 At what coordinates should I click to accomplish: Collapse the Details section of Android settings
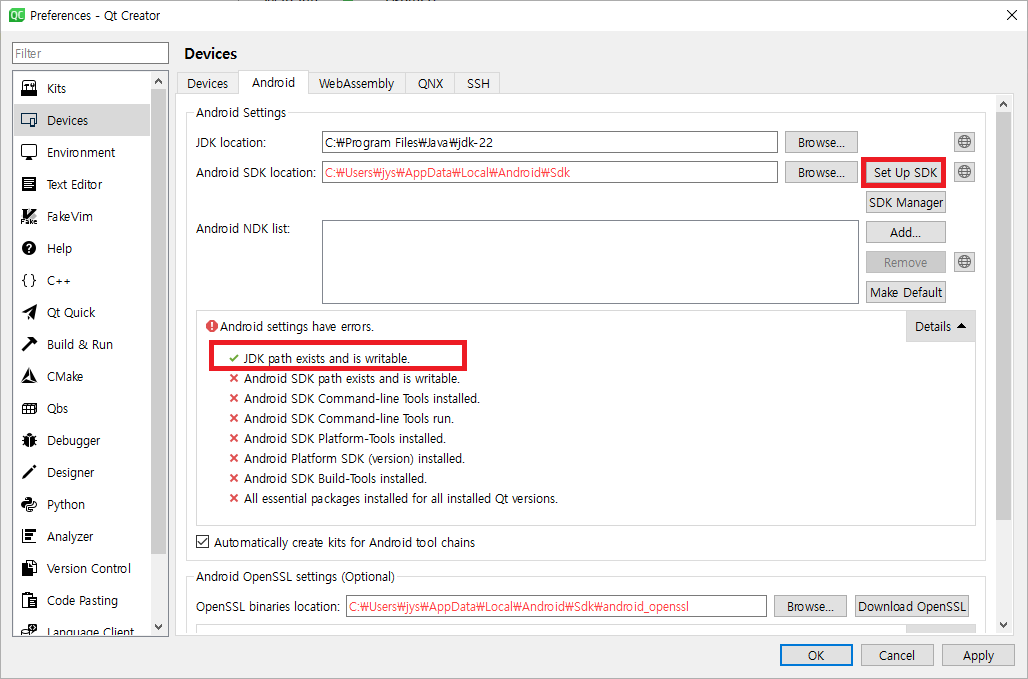tap(940, 326)
